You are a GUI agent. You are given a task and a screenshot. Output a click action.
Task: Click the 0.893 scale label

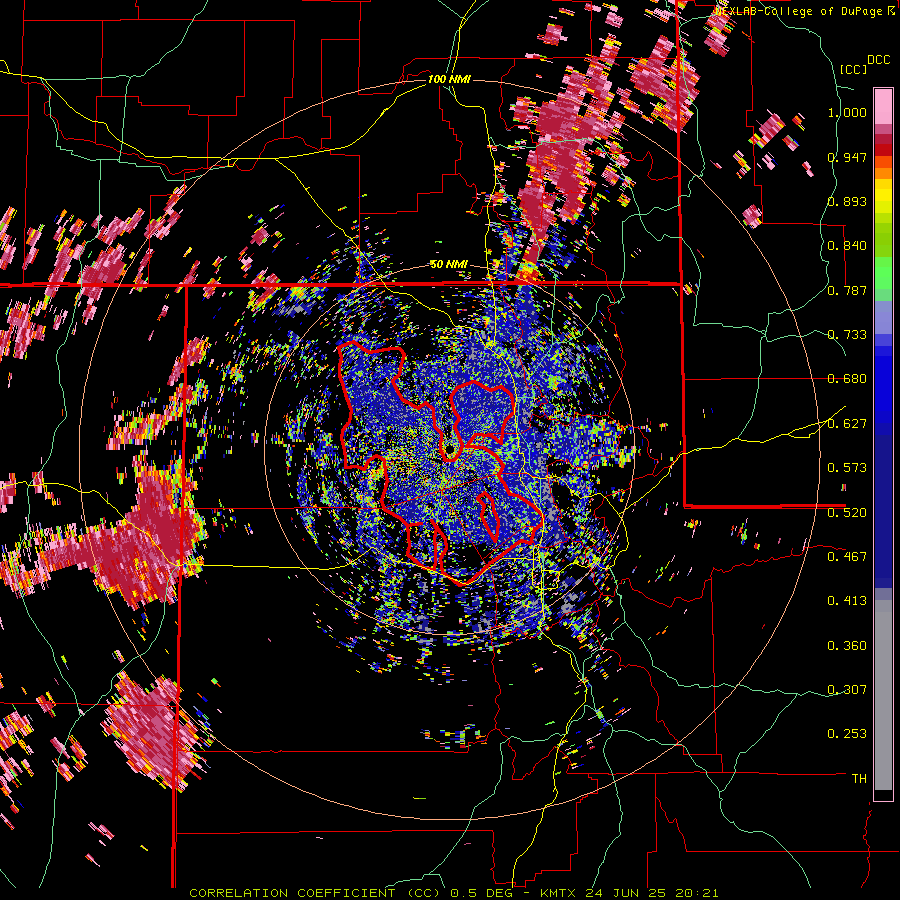pos(847,201)
